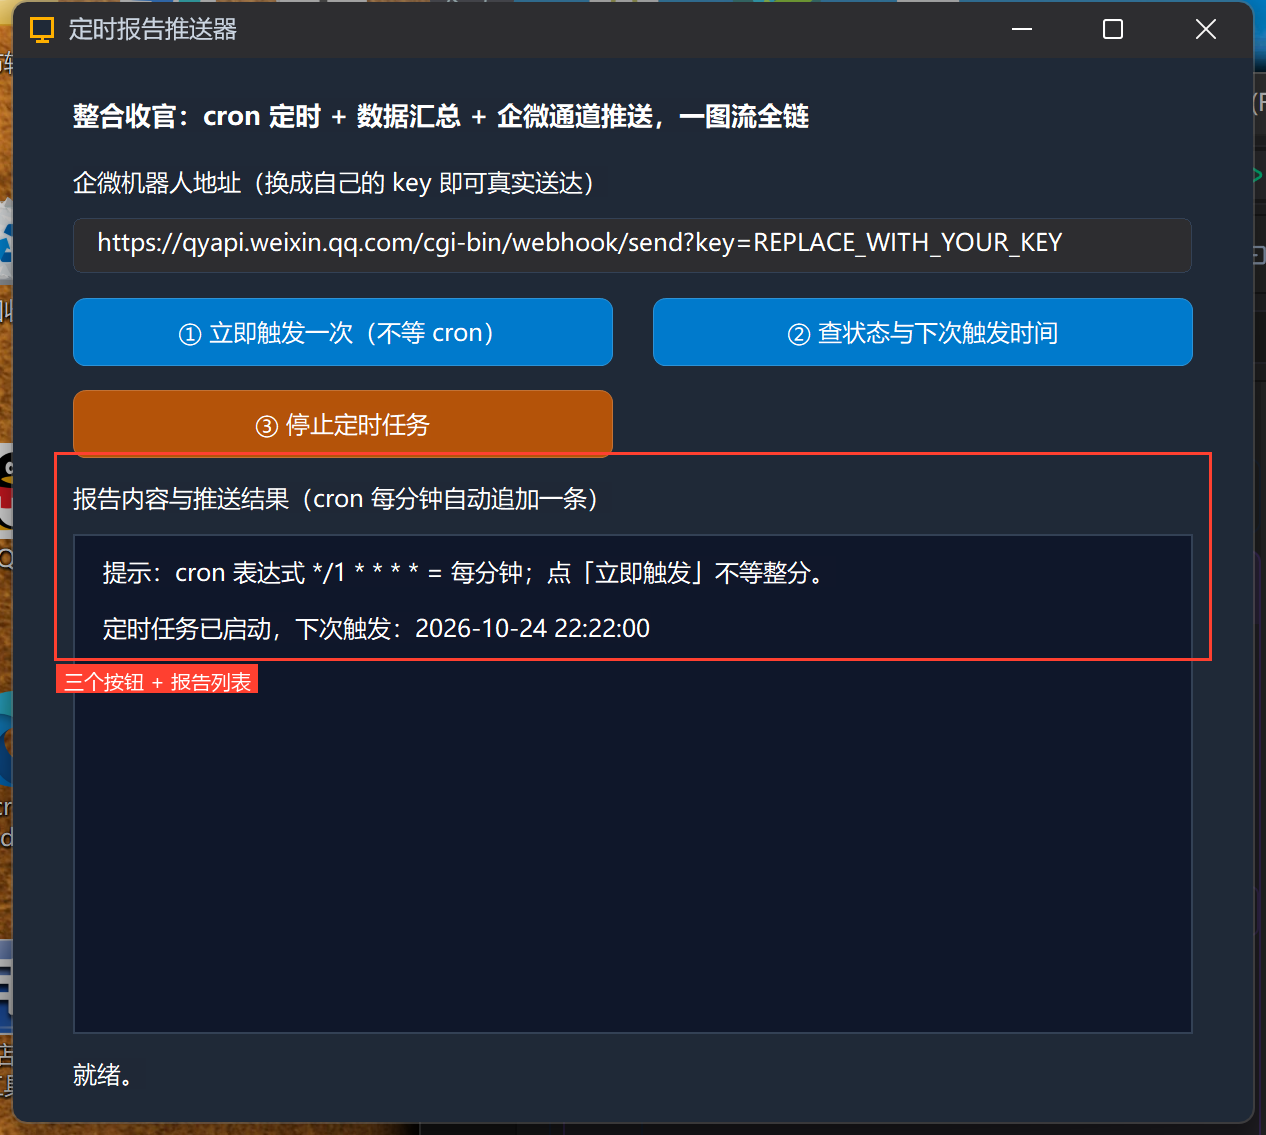Click the 整合收官 heading text
This screenshot has width=1266, height=1135.
[440, 116]
